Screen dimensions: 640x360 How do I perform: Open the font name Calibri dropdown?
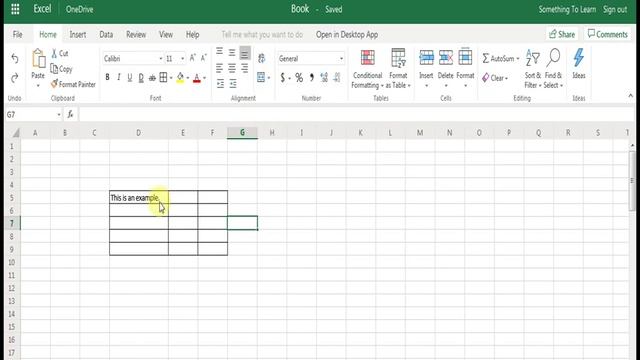[x=160, y=59]
